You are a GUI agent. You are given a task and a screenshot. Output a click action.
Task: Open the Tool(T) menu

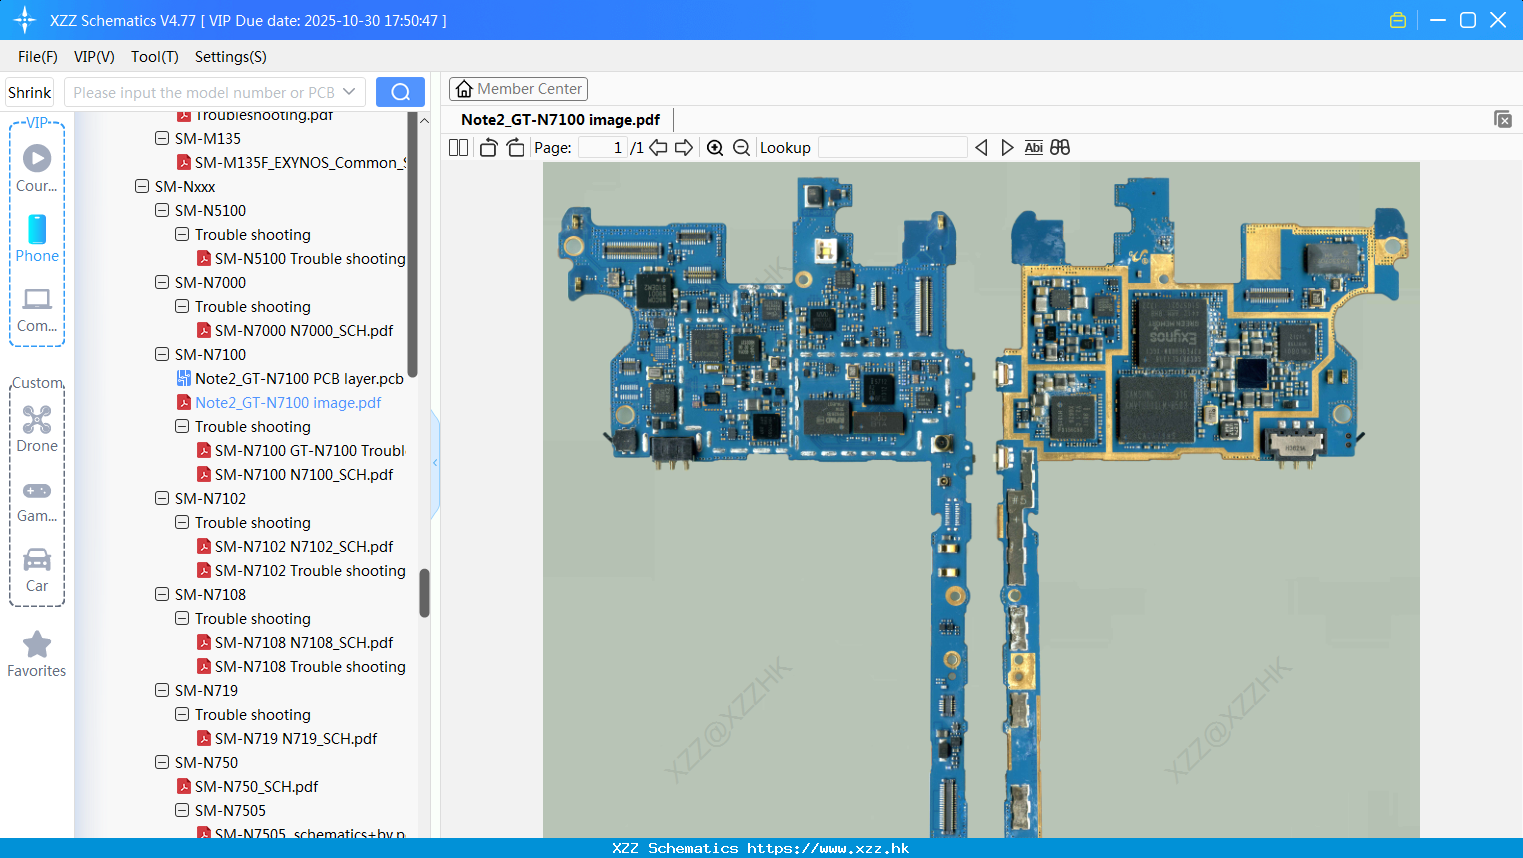(x=155, y=57)
